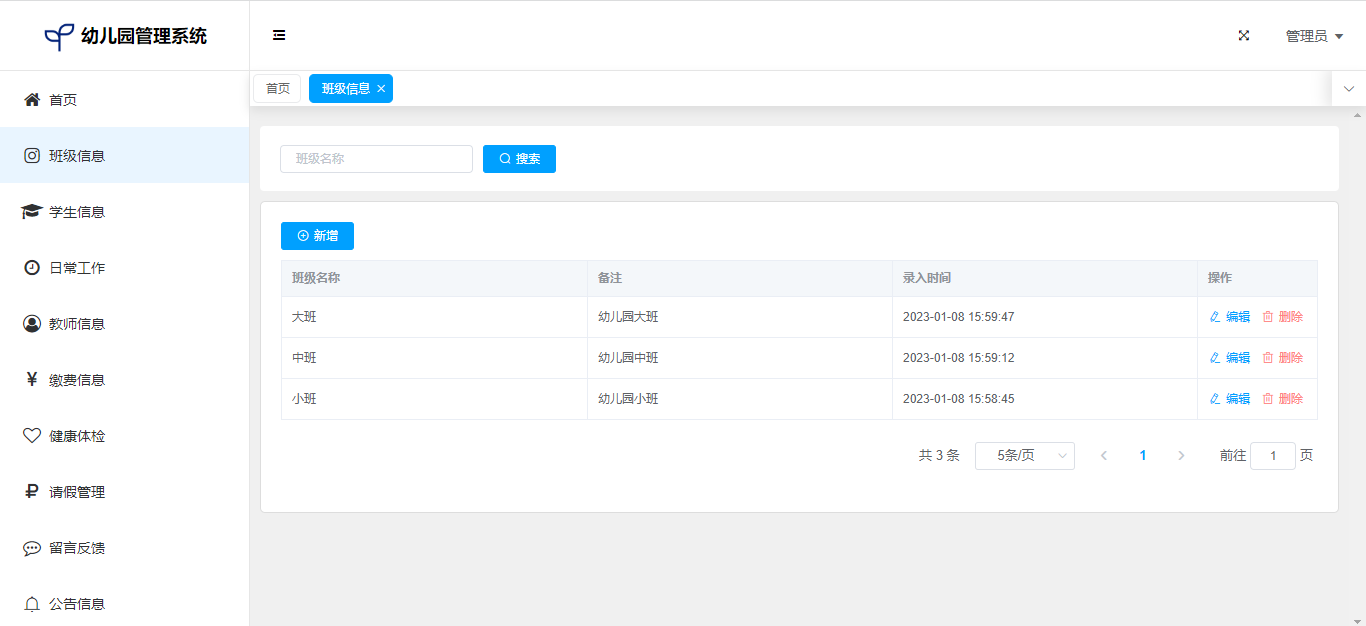Click the yen icon for 缴费信息

tap(32, 380)
